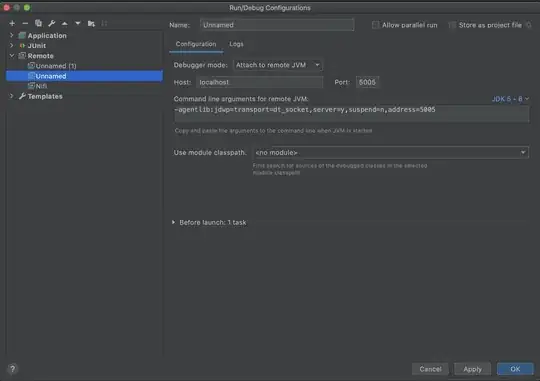
Task: Expand Before launch: 1 task section
Action: point(173,223)
